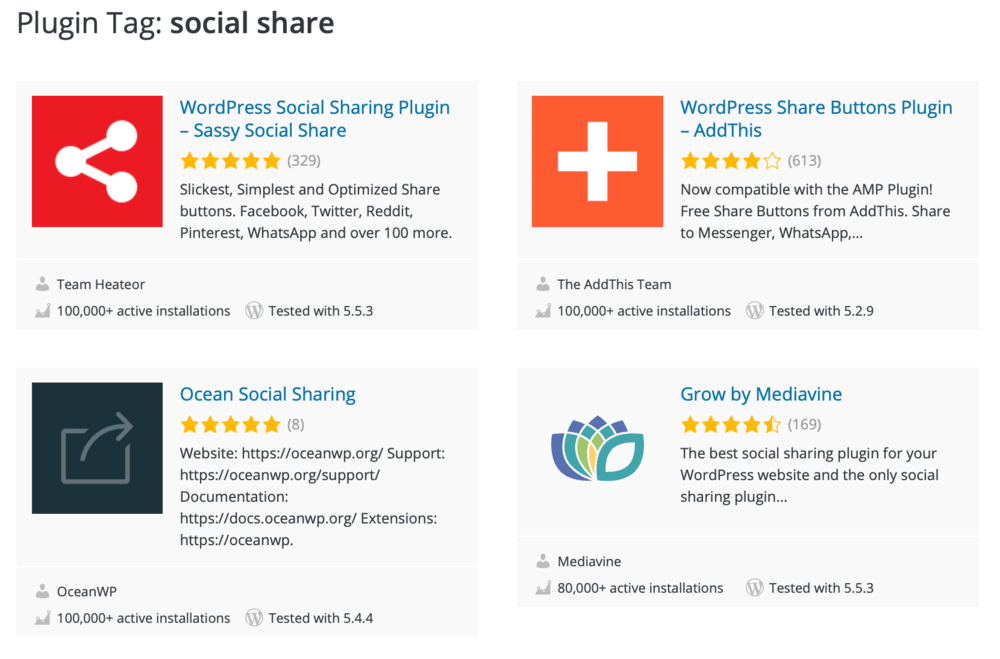Screen dimensions: 1000x659
Task: Click the Grow by Mediavine flower logo
Action: [597, 447]
